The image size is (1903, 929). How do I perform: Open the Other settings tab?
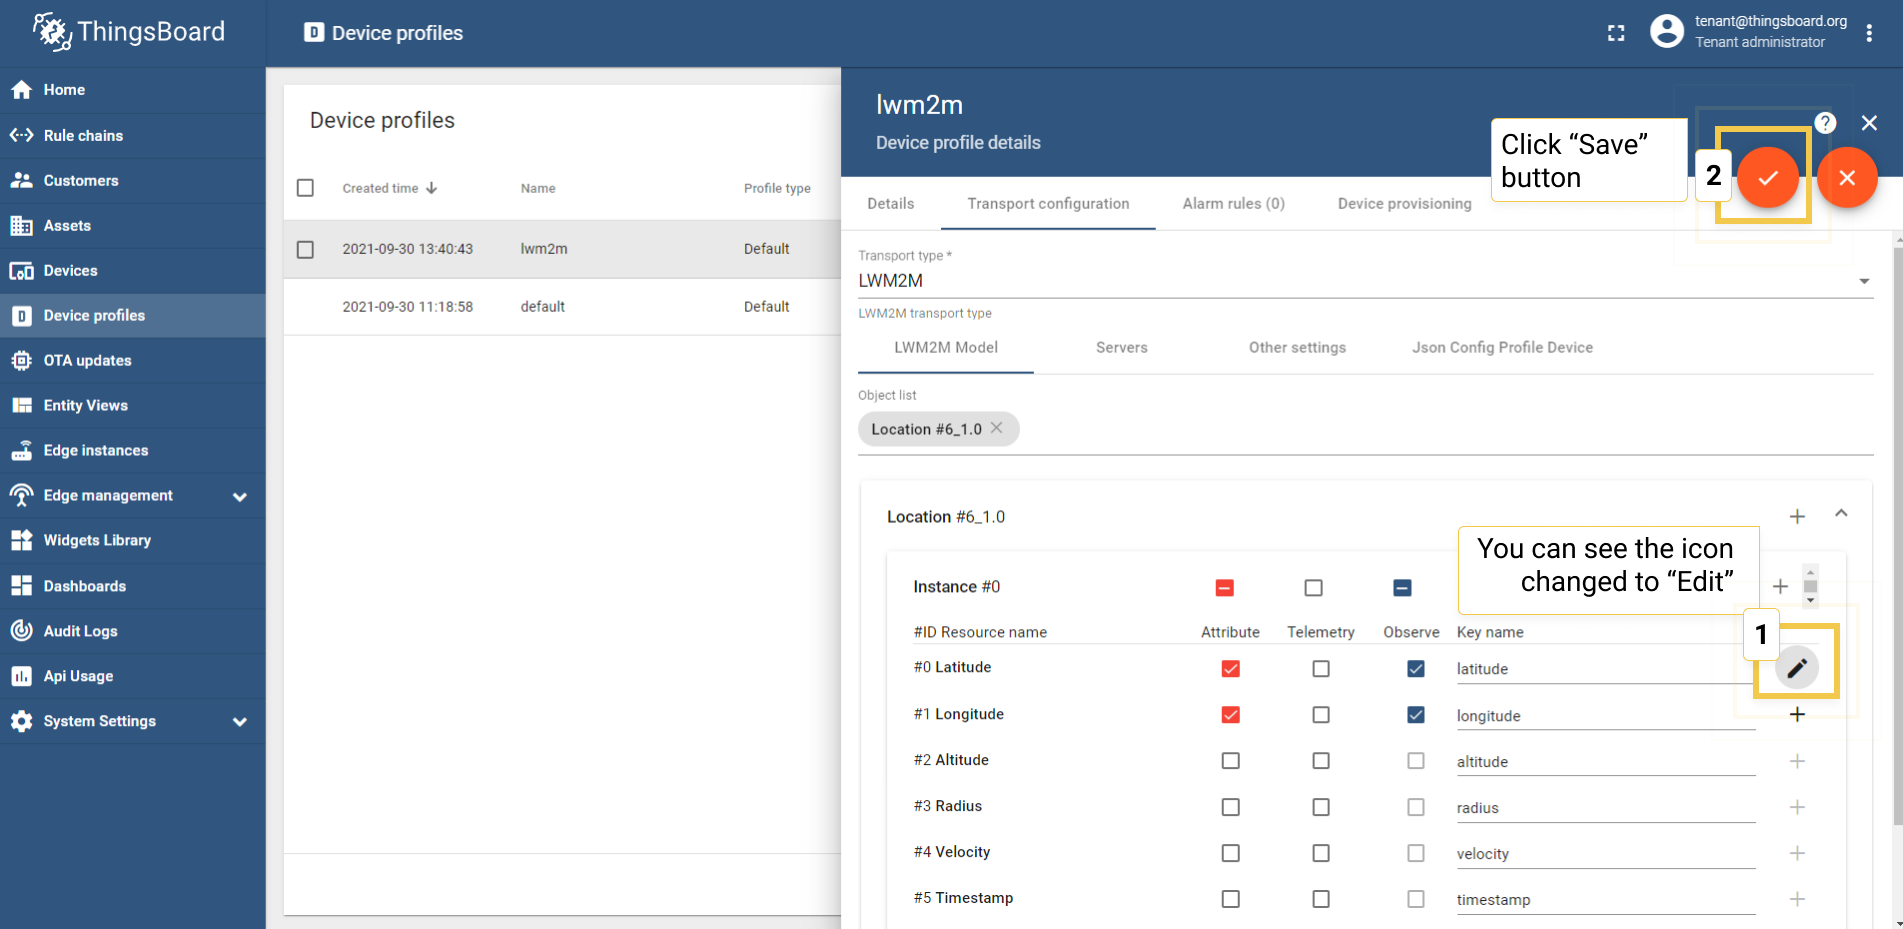pos(1297,347)
